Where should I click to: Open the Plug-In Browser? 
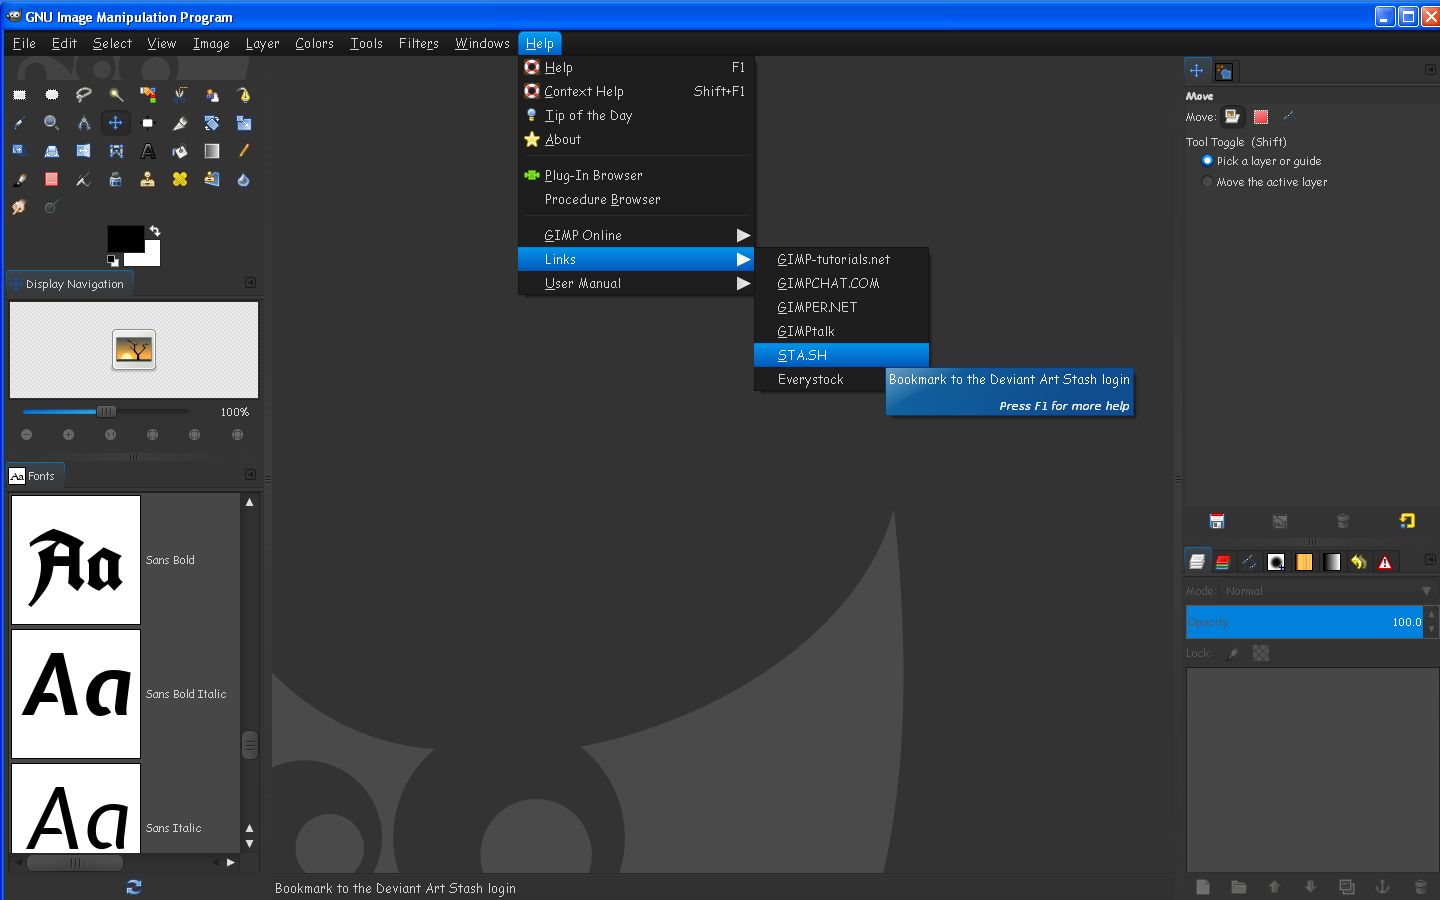tap(634, 175)
